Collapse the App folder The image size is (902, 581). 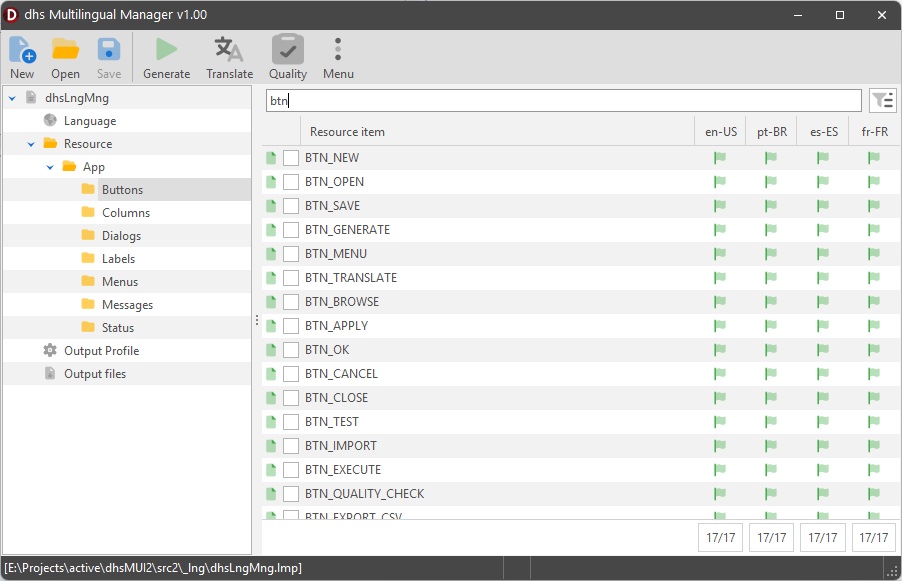coord(50,166)
